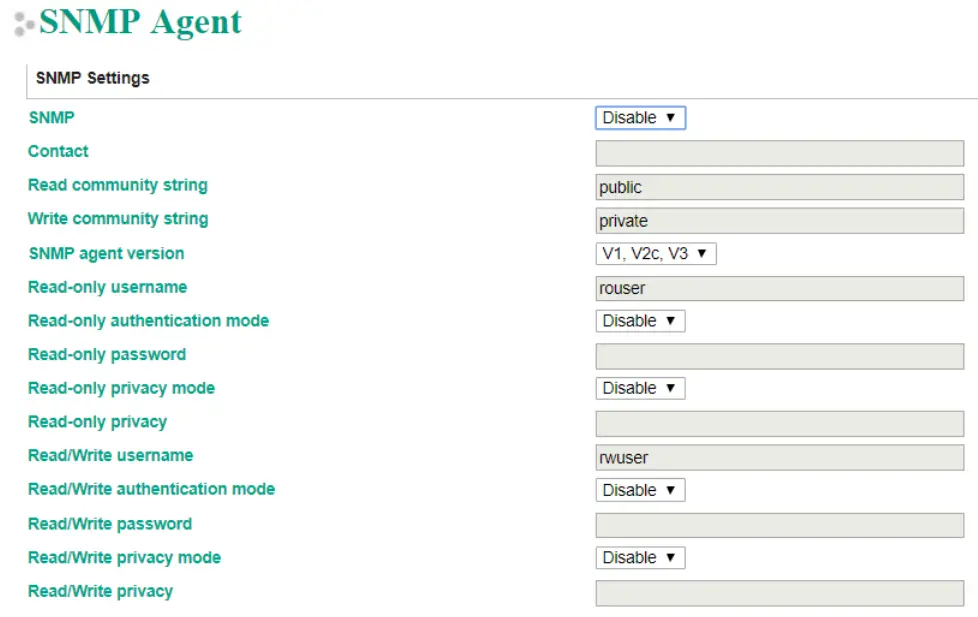Viewport: 978px width, 617px height.
Task: Click the Read community string field
Action: point(779,187)
